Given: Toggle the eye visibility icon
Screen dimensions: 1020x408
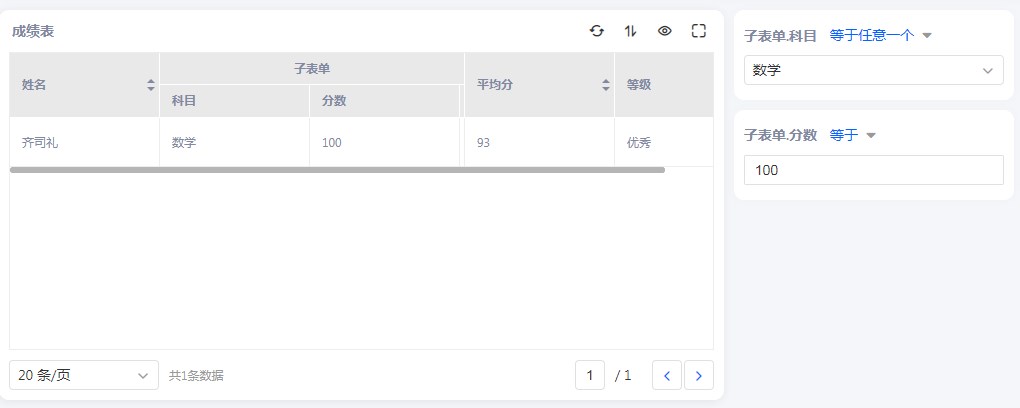Looking at the screenshot, I should pyautogui.click(x=664, y=31).
